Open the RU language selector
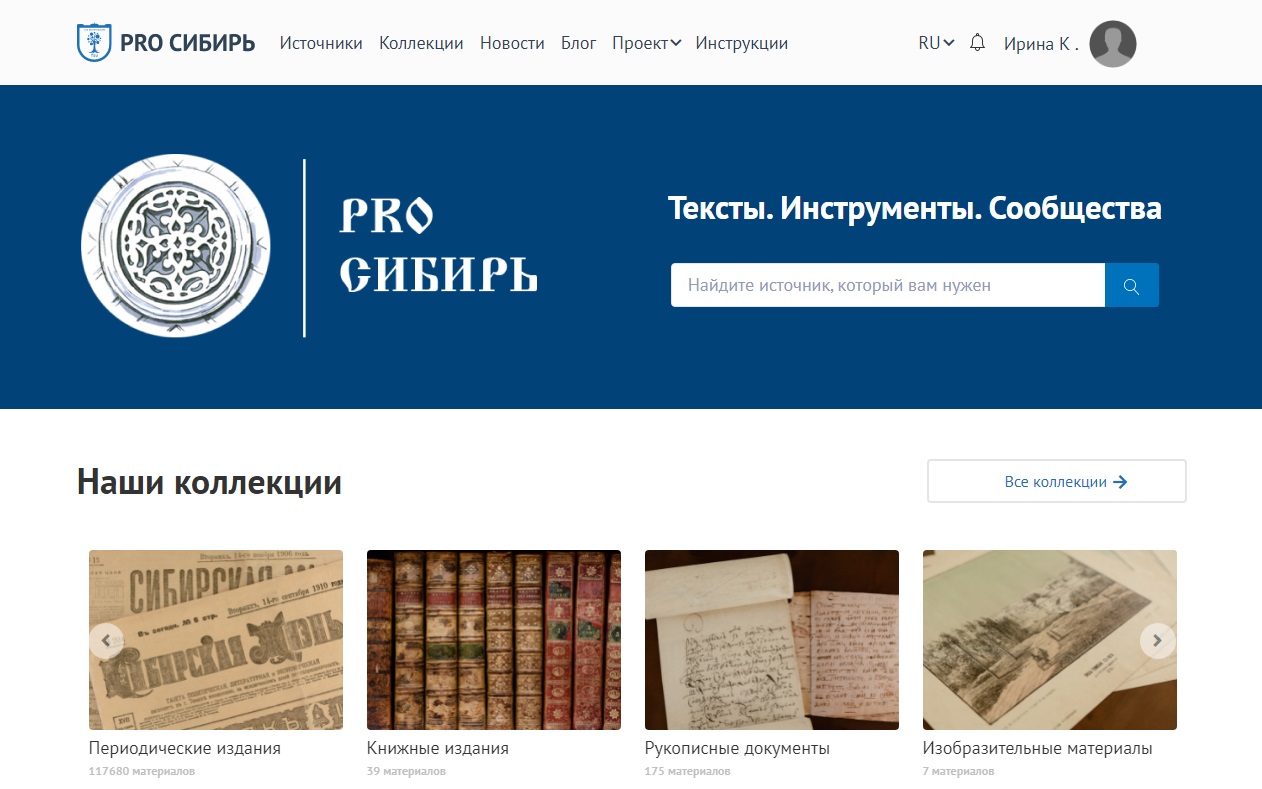 [x=936, y=43]
